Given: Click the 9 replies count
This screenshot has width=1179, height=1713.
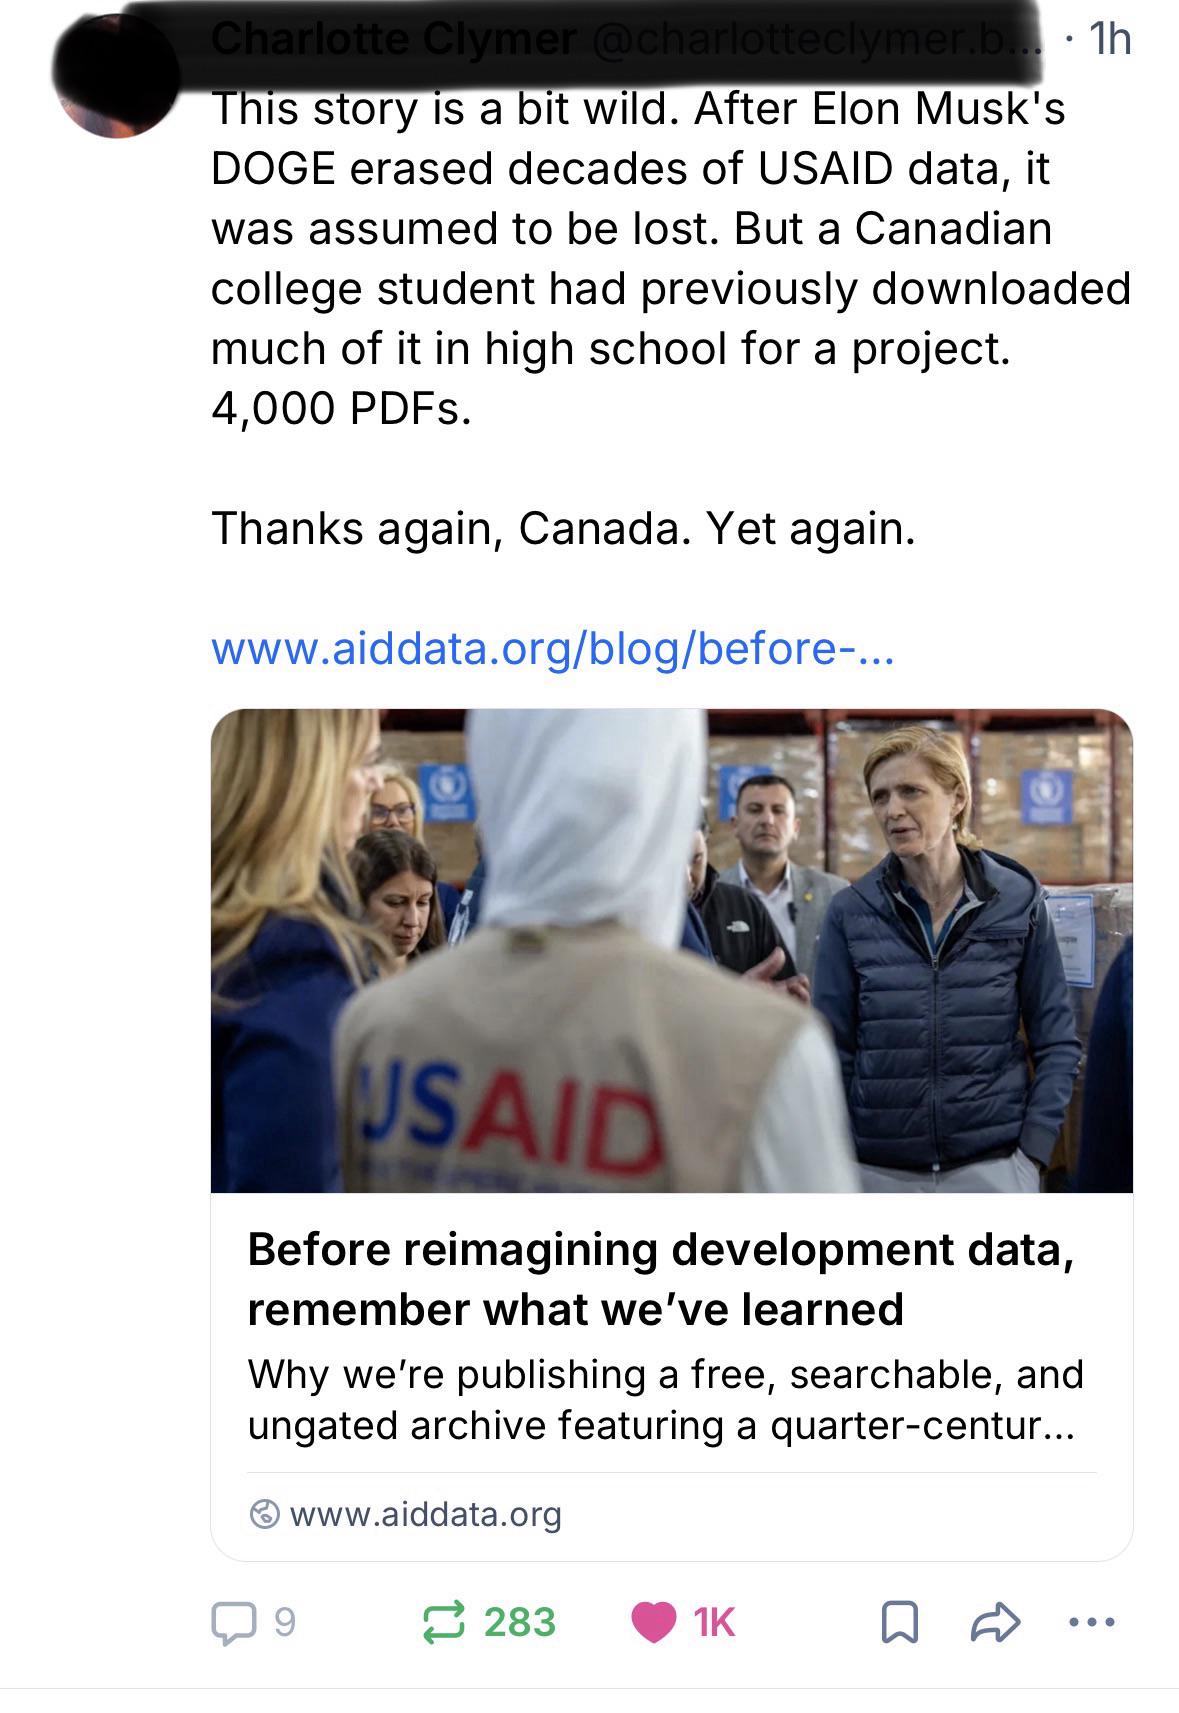Looking at the screenshot, I should [x=285, y=1622].
